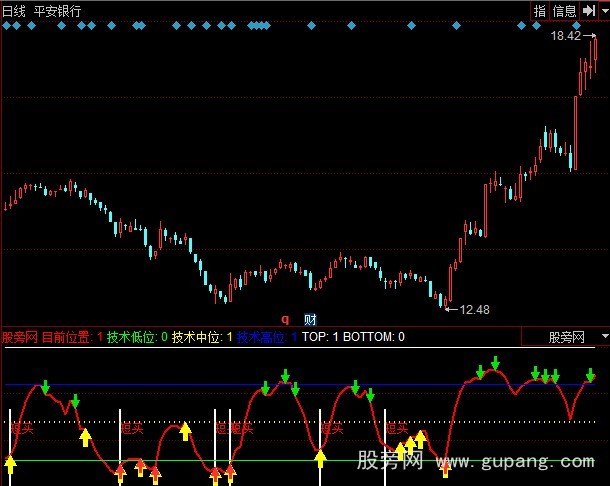Click the 平安银行 stock name
This screenshot has width=610, height=486.
58,11
